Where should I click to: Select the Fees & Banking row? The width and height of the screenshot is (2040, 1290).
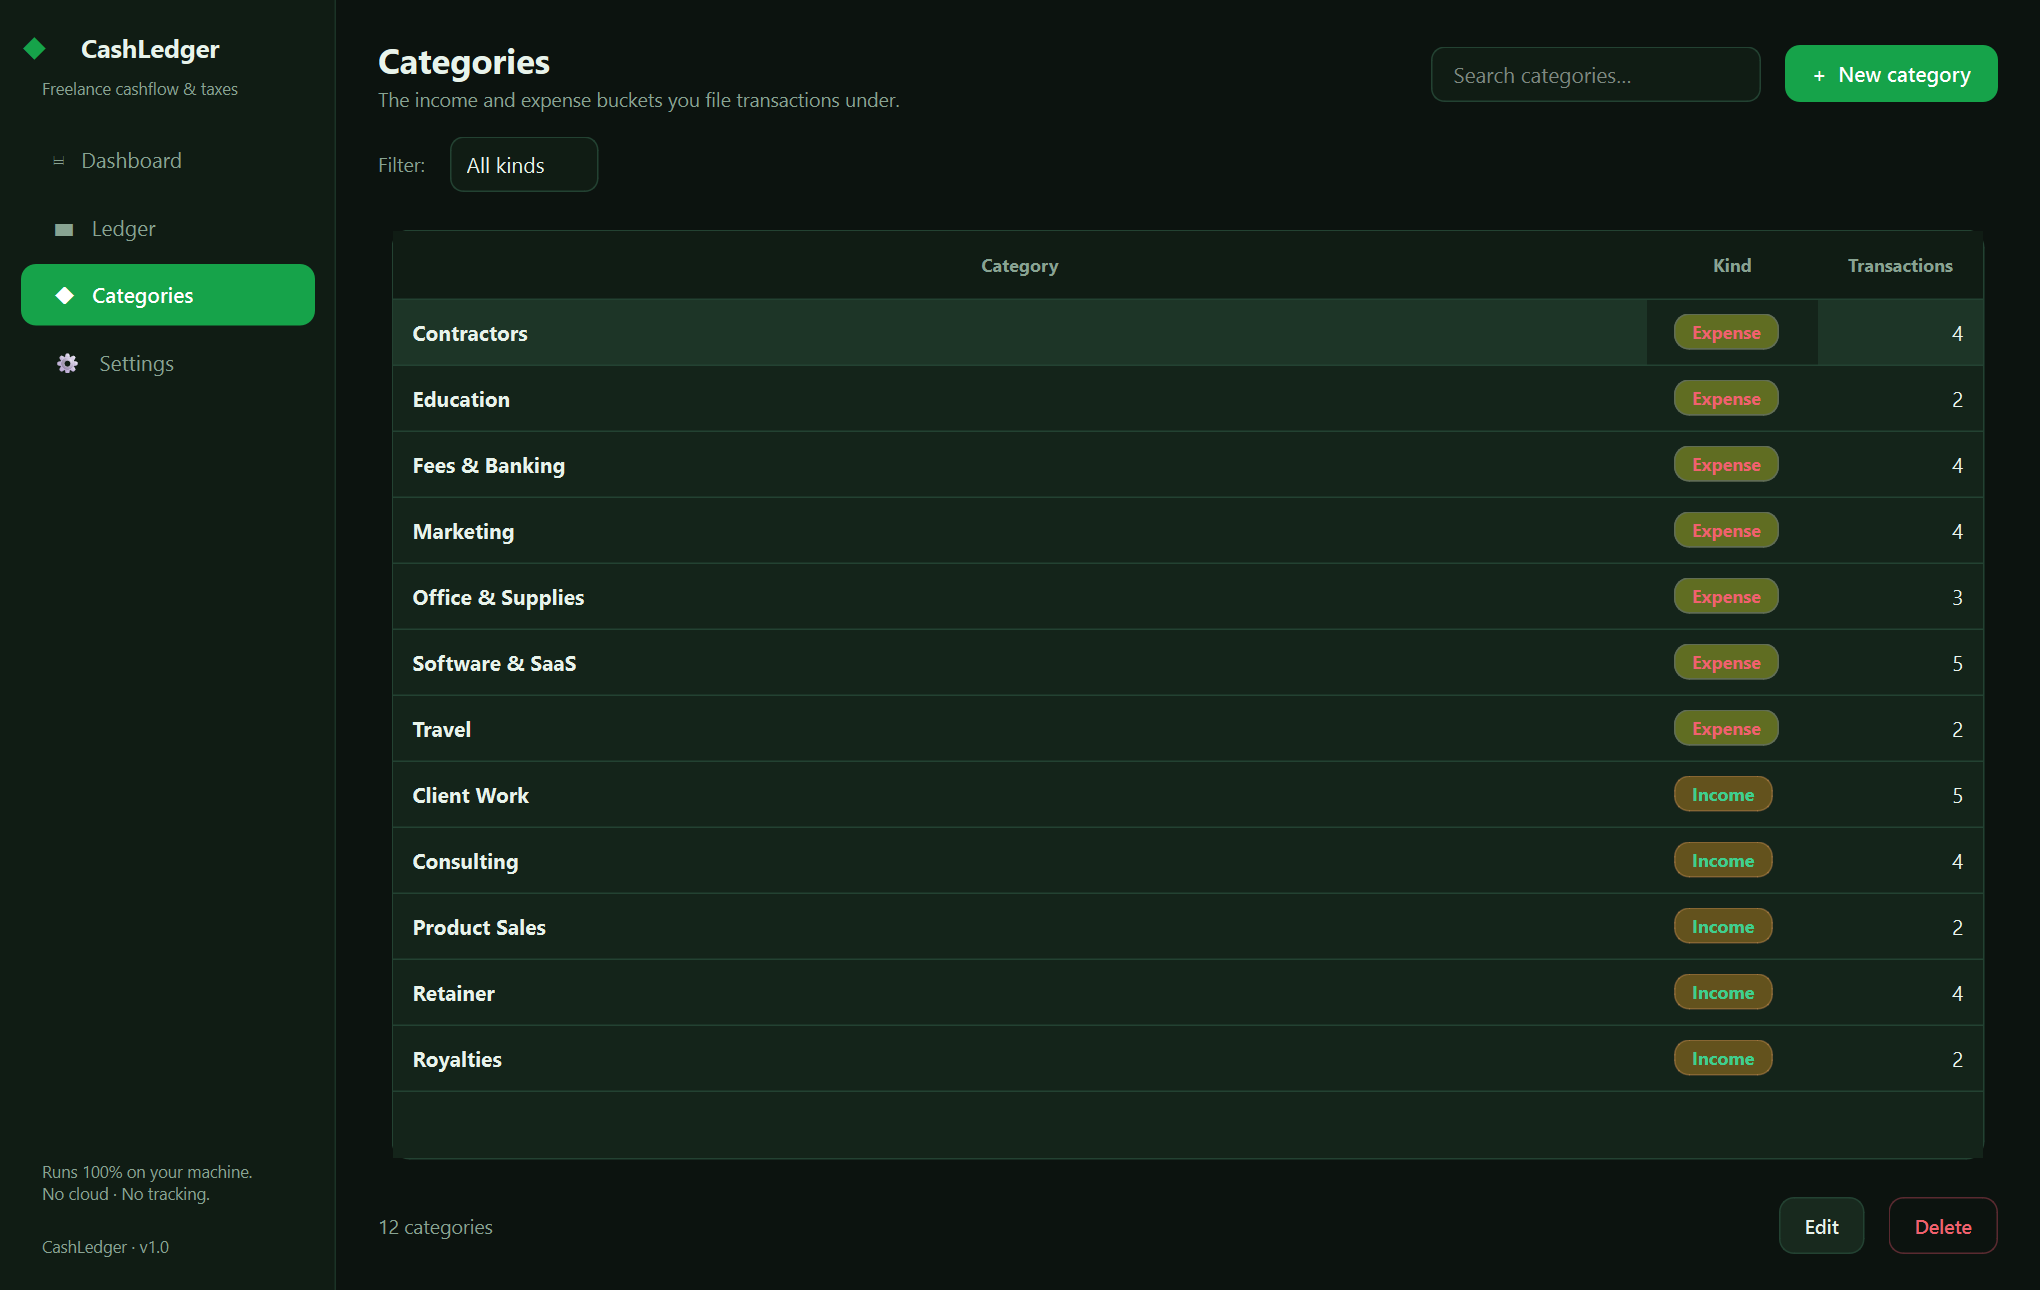point(1188,465)
